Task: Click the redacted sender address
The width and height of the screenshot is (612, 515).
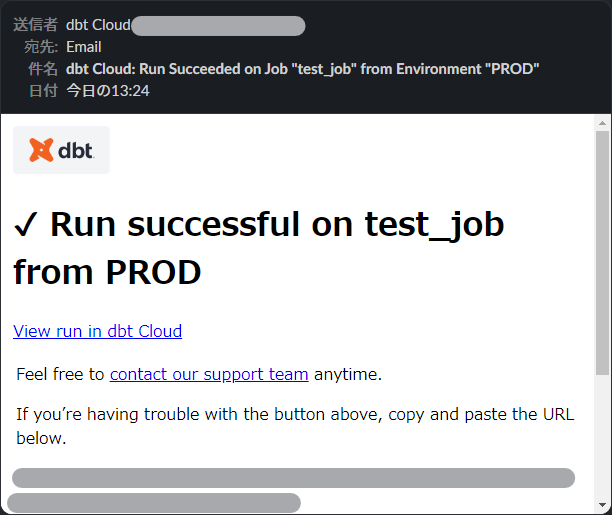Action: coord(218,26)
